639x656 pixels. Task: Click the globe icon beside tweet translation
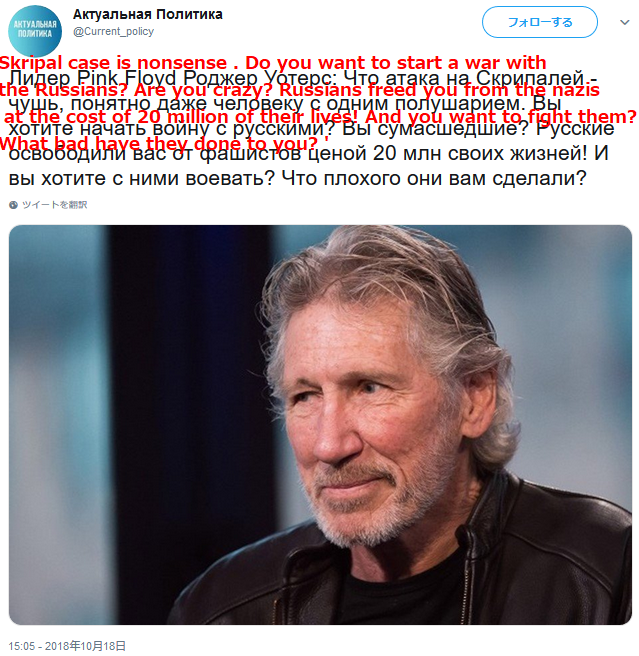point(13,205)
